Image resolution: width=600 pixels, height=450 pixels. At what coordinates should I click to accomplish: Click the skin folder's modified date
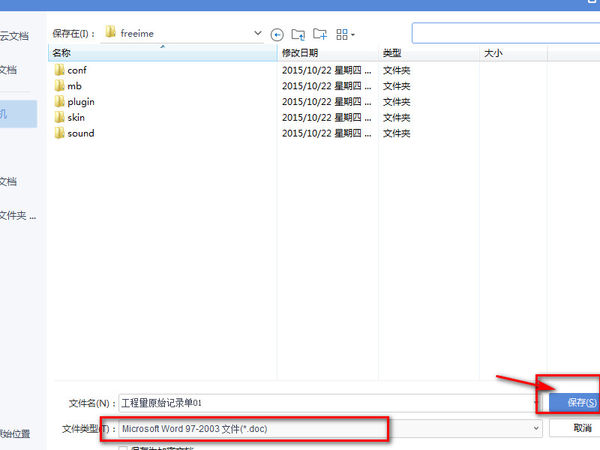[x=326, y=117]
